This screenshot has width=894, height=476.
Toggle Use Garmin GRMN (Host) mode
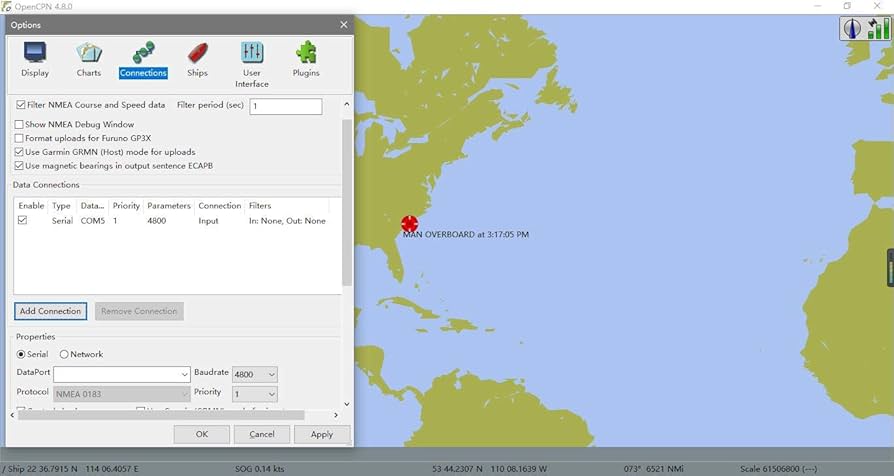pos(19,152)
